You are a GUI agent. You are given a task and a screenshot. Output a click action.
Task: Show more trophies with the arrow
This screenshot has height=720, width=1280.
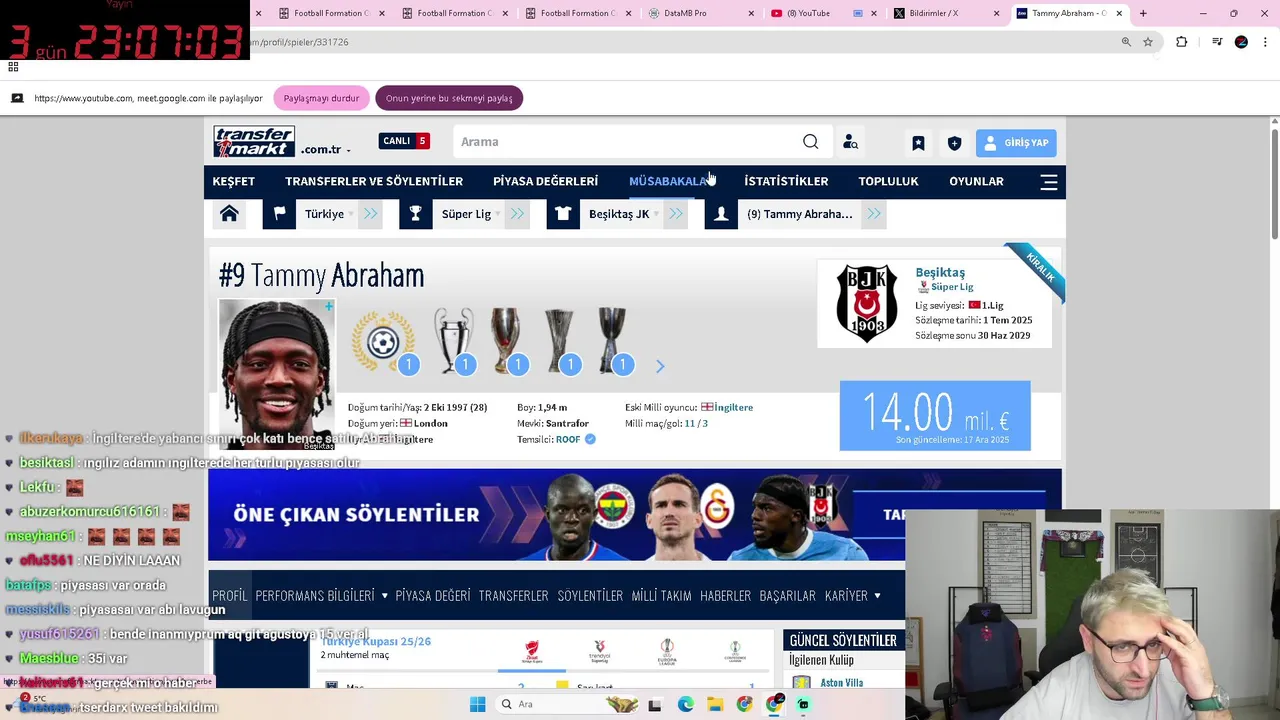point(660,367)
